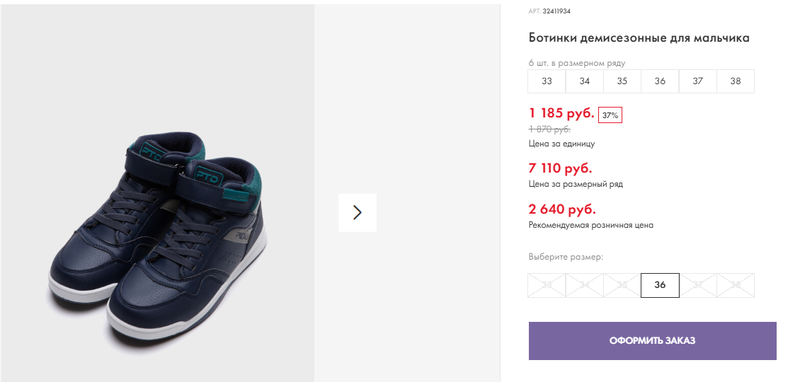The height and width of the screenshot is (382, 800).
Task: Click the article number 32411934
Action: (x=556, y=11)
